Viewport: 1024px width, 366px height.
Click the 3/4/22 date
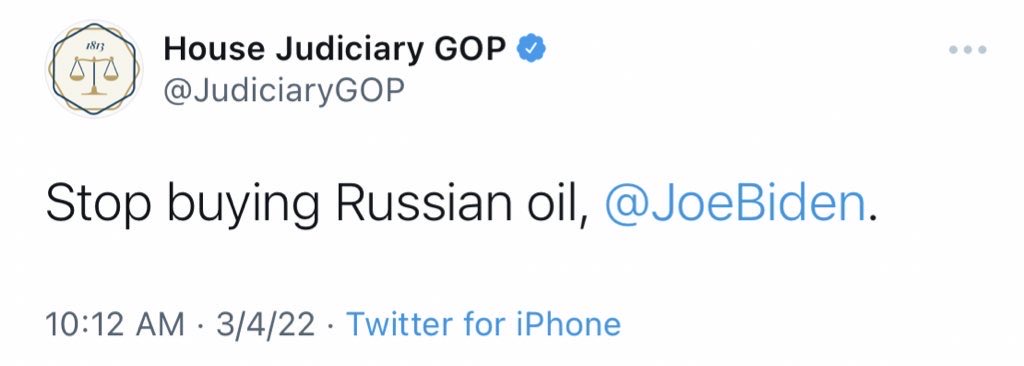[266, 324]
